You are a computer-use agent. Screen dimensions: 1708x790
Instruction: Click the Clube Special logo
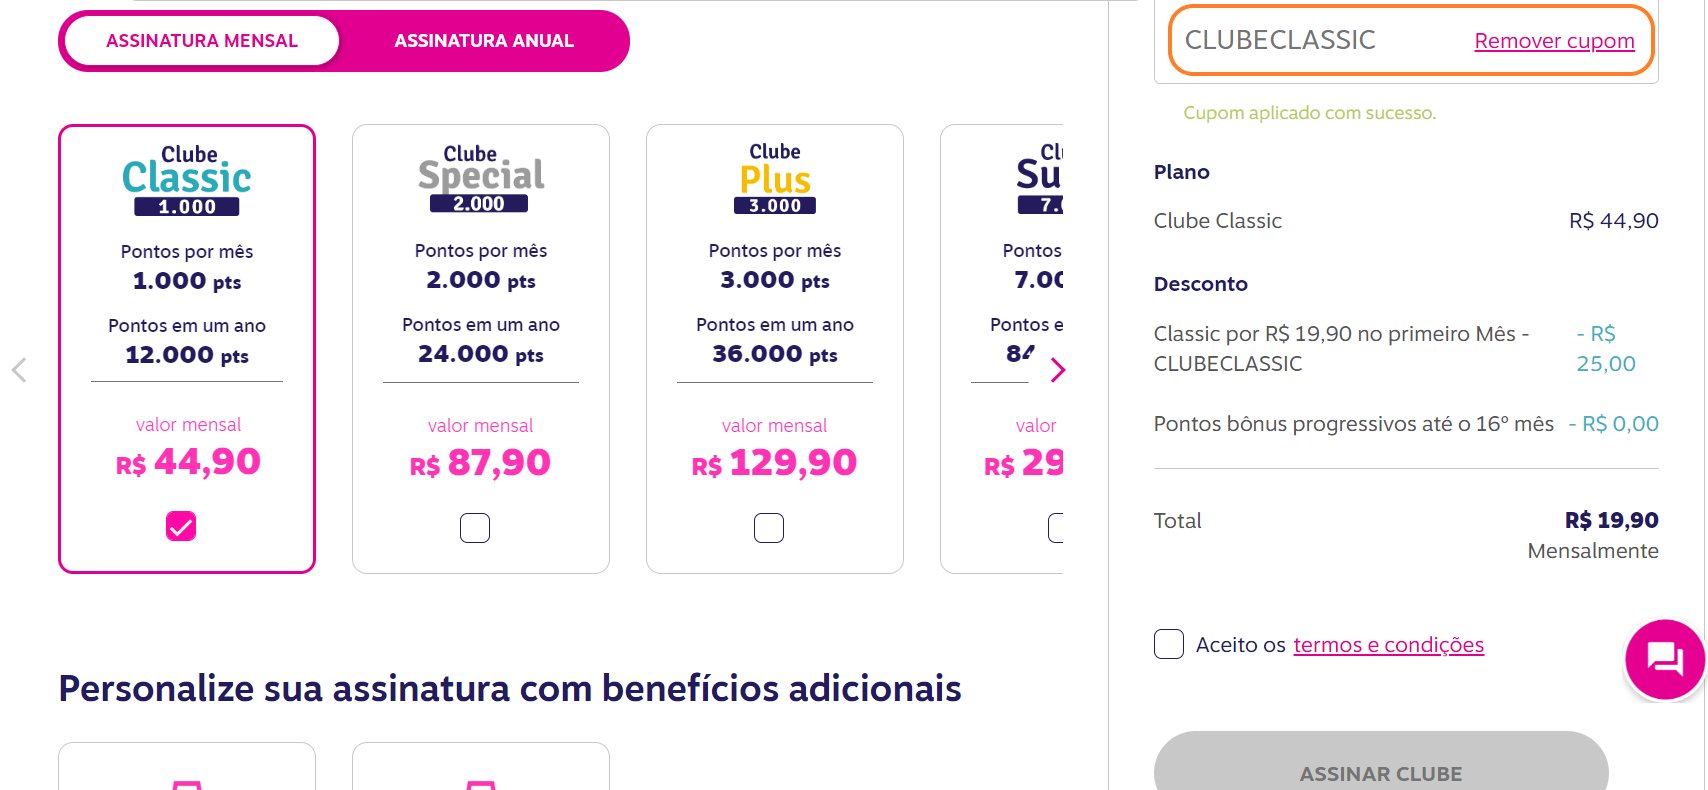481,179
